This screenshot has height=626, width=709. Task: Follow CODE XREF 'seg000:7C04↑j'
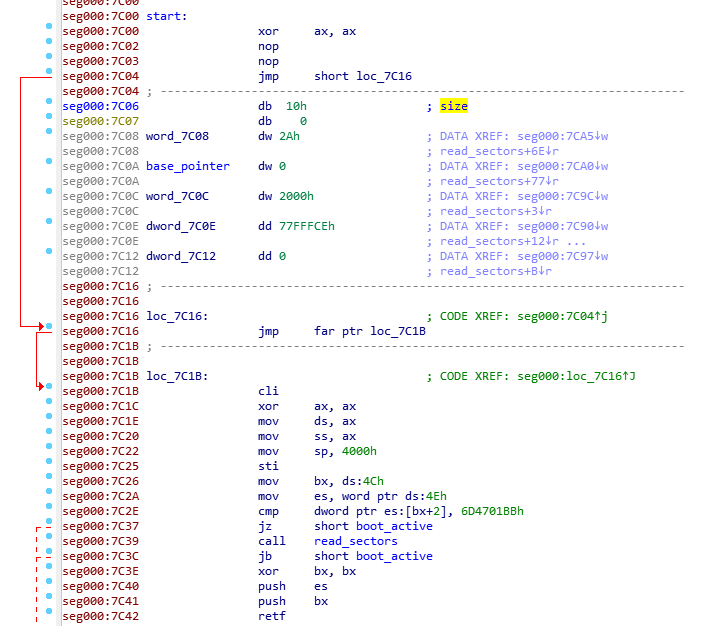coord(562,317)
